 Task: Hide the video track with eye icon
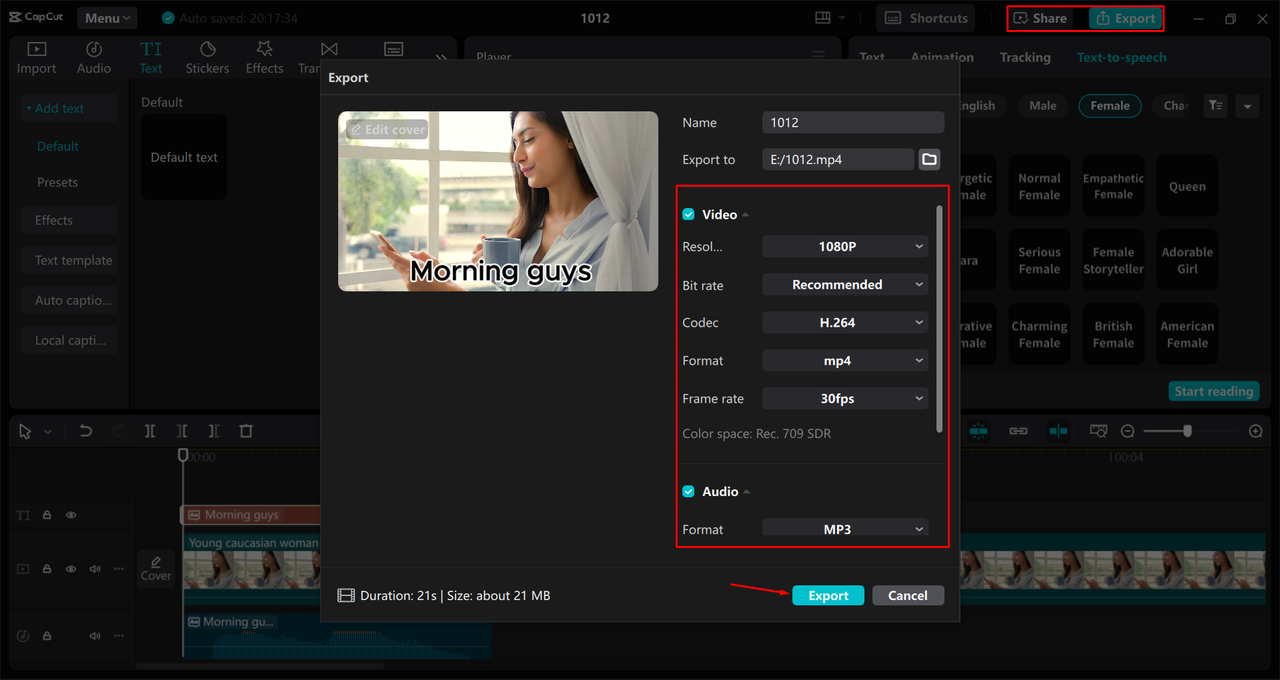coord(71,569)
